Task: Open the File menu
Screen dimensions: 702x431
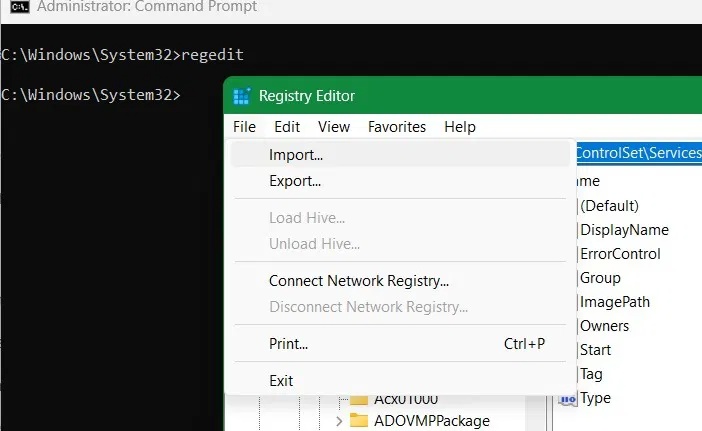Action: tap(244, 127)
